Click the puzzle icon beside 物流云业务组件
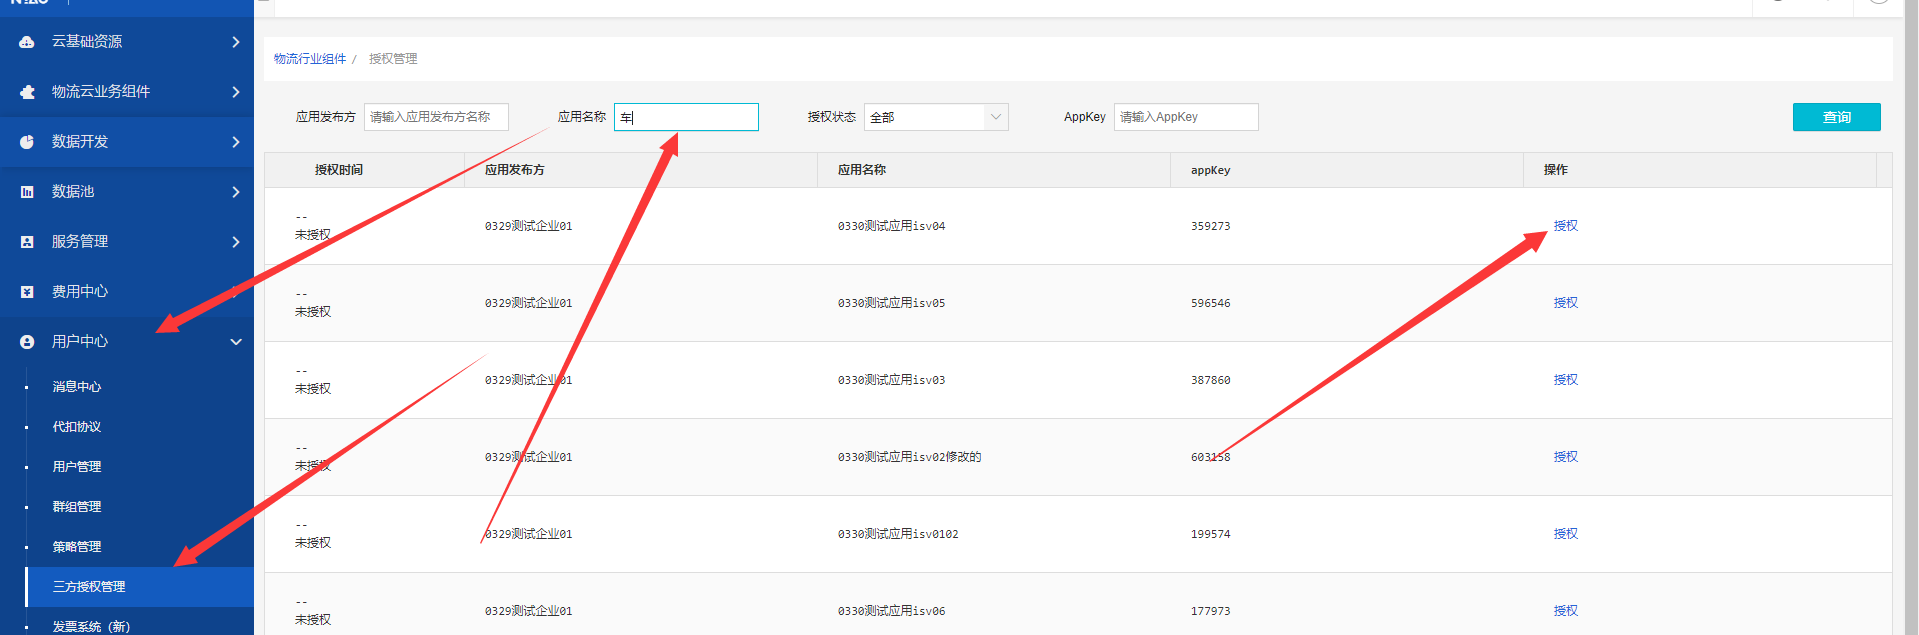Viewport: 1919px width, 635px height. tap(27, 92)
